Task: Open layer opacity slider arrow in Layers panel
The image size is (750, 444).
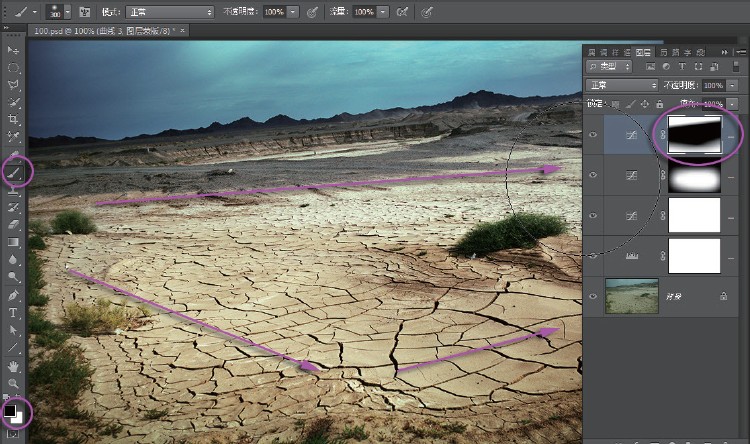Action: click(732, 85)
